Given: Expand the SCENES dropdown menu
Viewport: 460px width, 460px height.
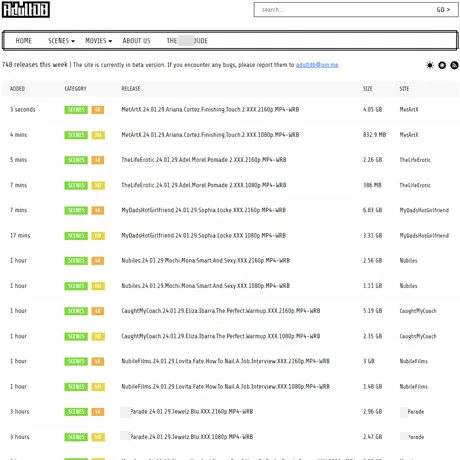Looking at the screenshot, I should coord(61,41).
